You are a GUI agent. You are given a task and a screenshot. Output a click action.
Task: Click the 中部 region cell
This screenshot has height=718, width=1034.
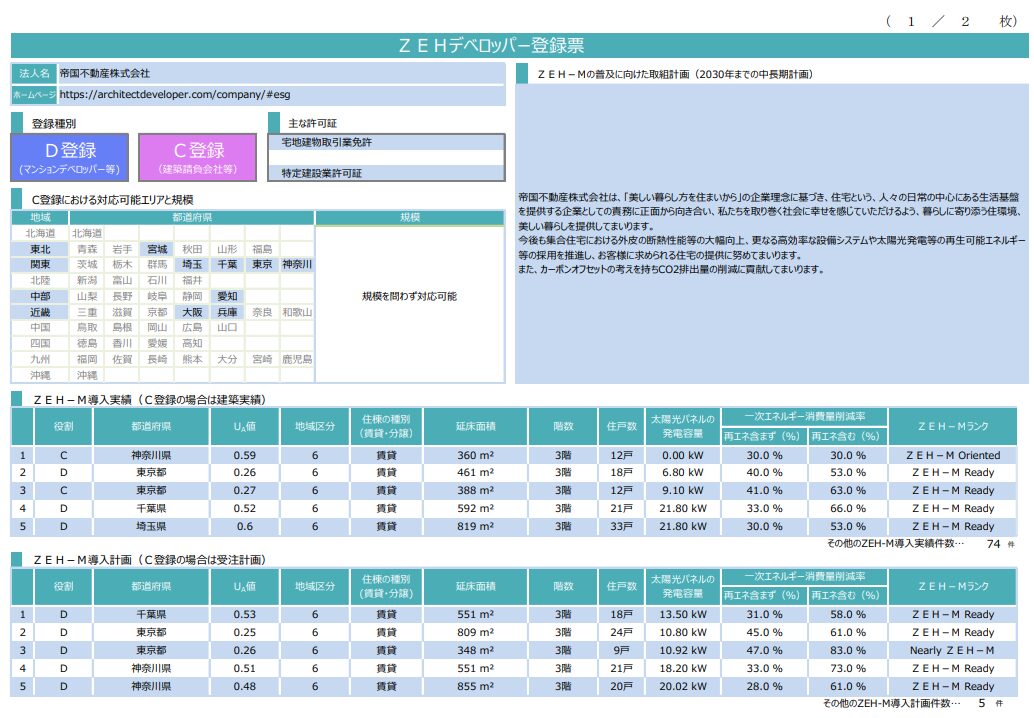pyautogui.click(x=40, y=296)
